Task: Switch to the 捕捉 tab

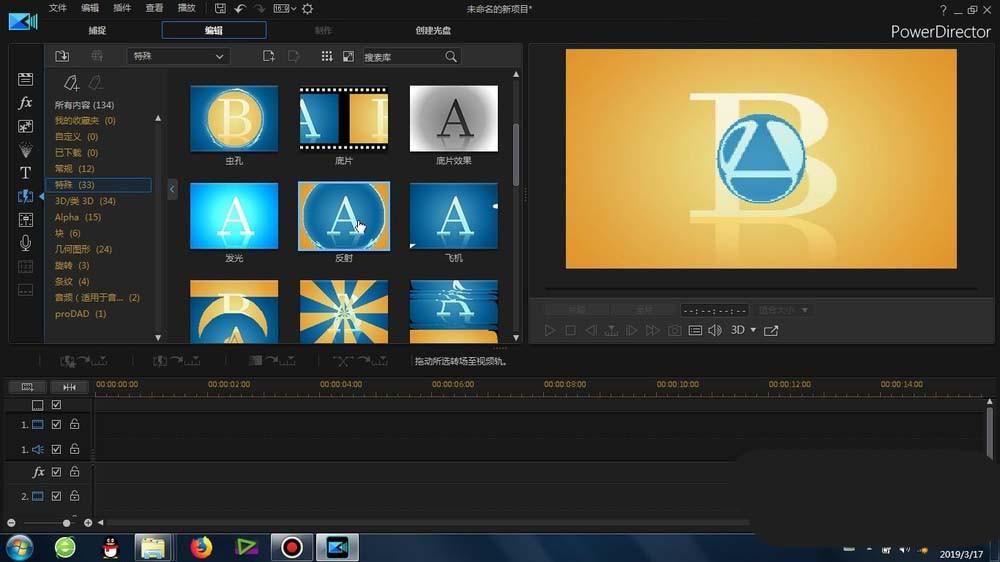Action: [97, 31]
